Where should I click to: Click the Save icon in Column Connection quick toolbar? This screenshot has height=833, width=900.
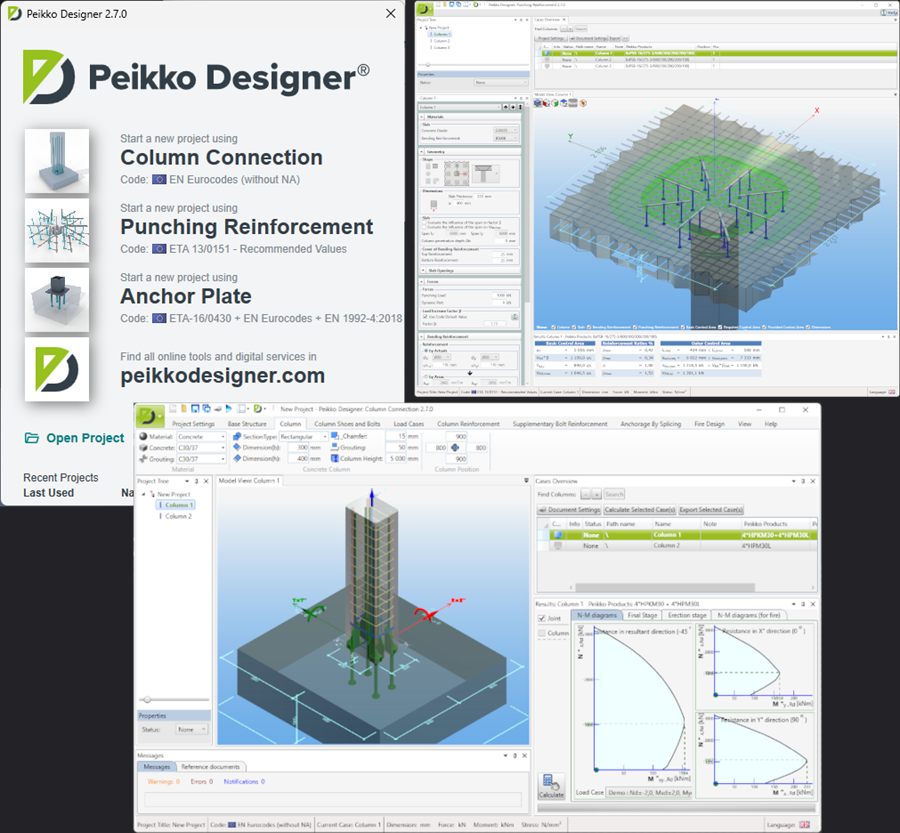[x=195, y=409]
